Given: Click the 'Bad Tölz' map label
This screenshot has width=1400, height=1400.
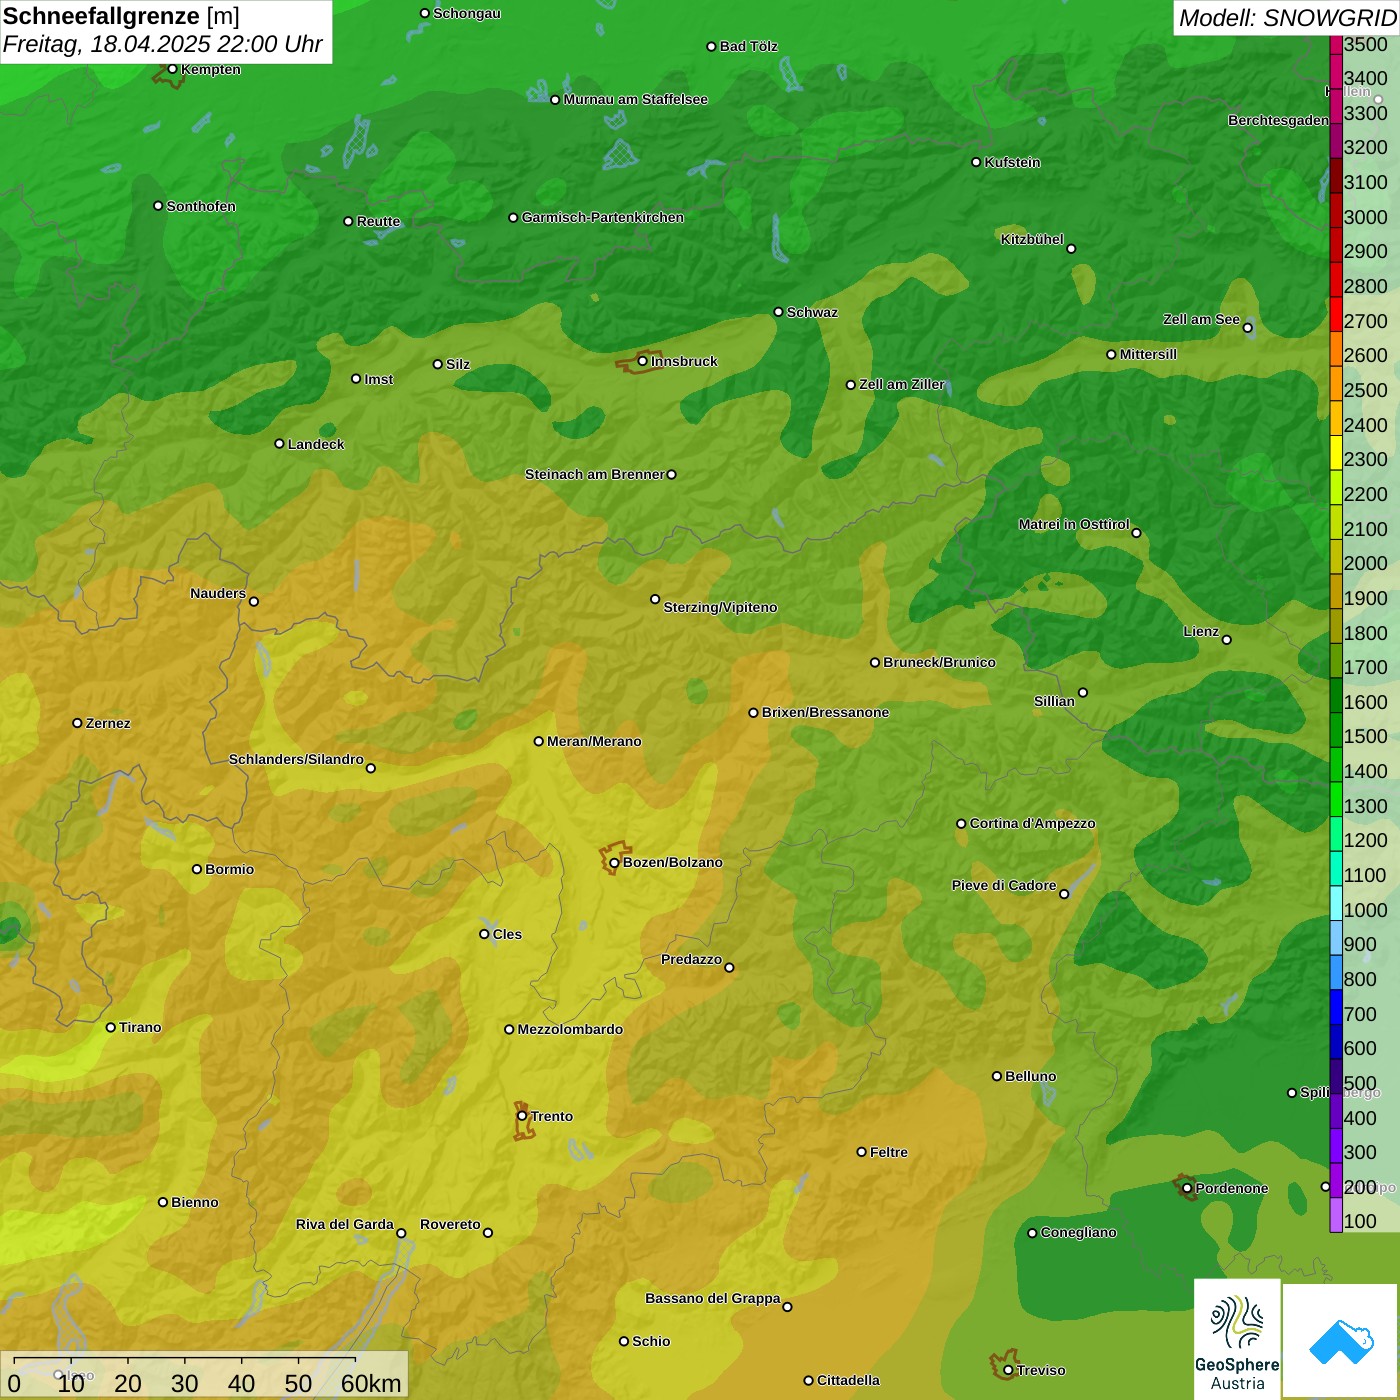Looking at the screenshot, I should pyautogui.click(x=749, y=46).
